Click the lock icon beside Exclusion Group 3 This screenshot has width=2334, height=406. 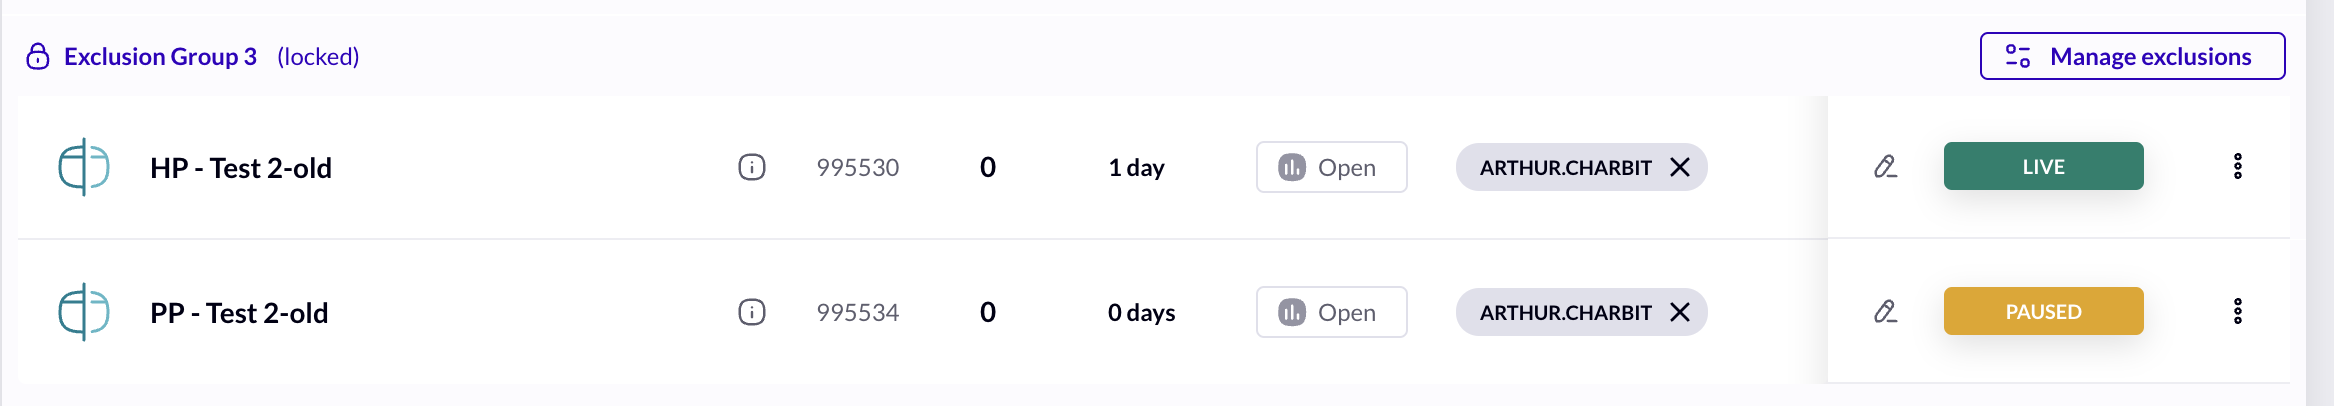(x=38, y=56)
